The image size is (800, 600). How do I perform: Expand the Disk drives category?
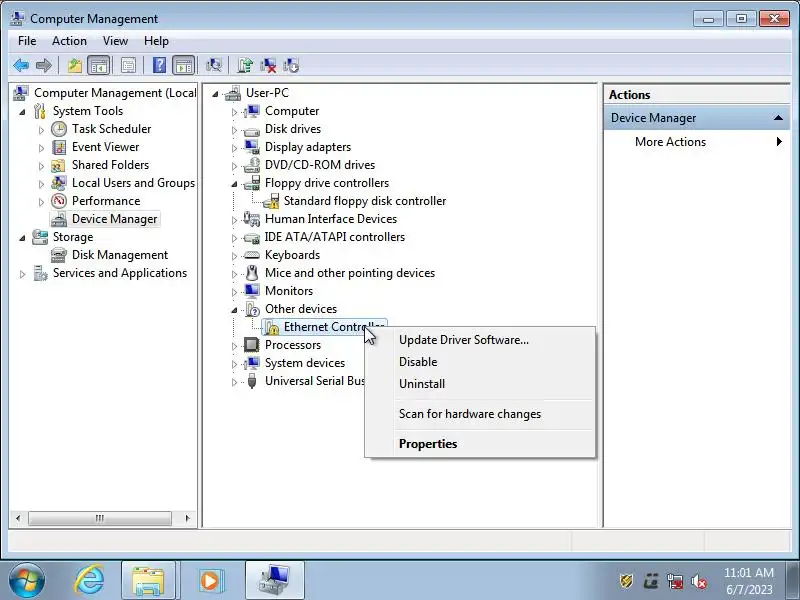(x=234, y=130)
